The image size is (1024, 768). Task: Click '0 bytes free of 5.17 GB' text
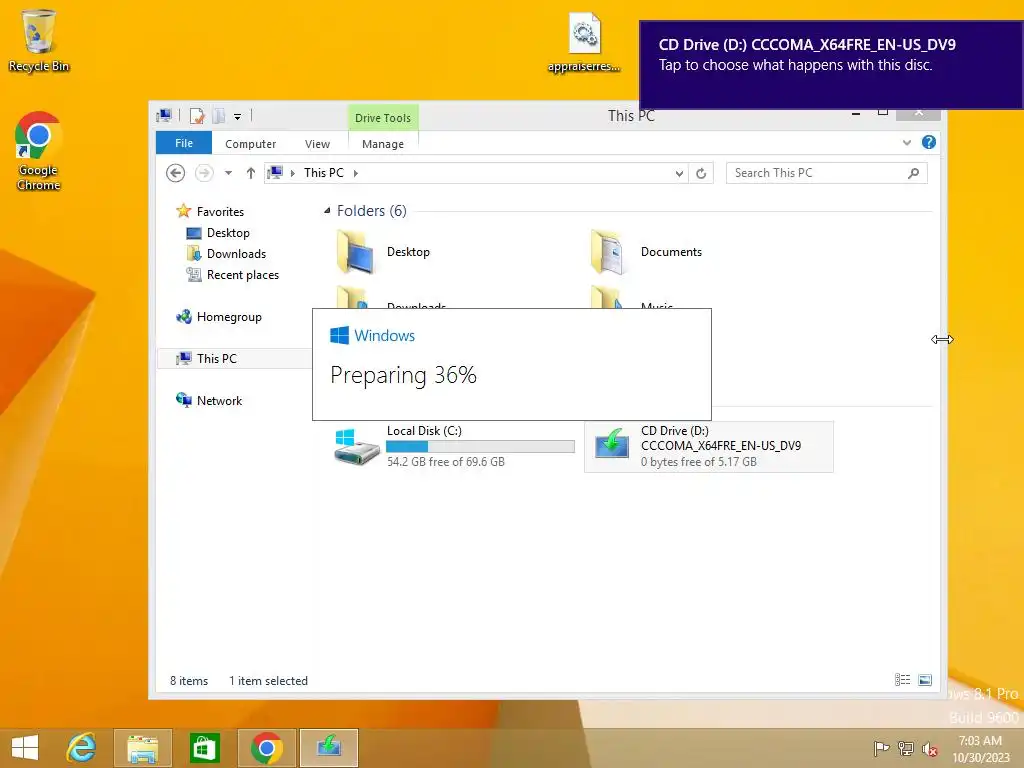(699, 462)
